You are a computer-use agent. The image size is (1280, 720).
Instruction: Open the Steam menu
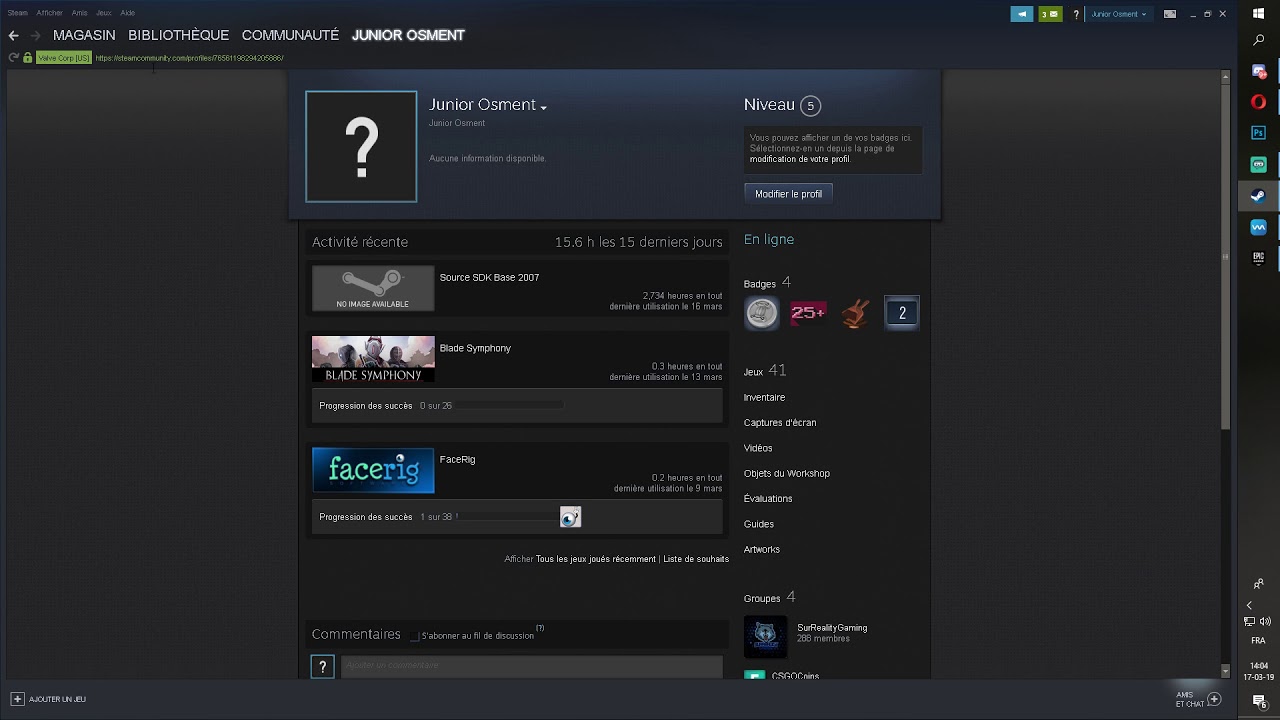coord(17,13)
